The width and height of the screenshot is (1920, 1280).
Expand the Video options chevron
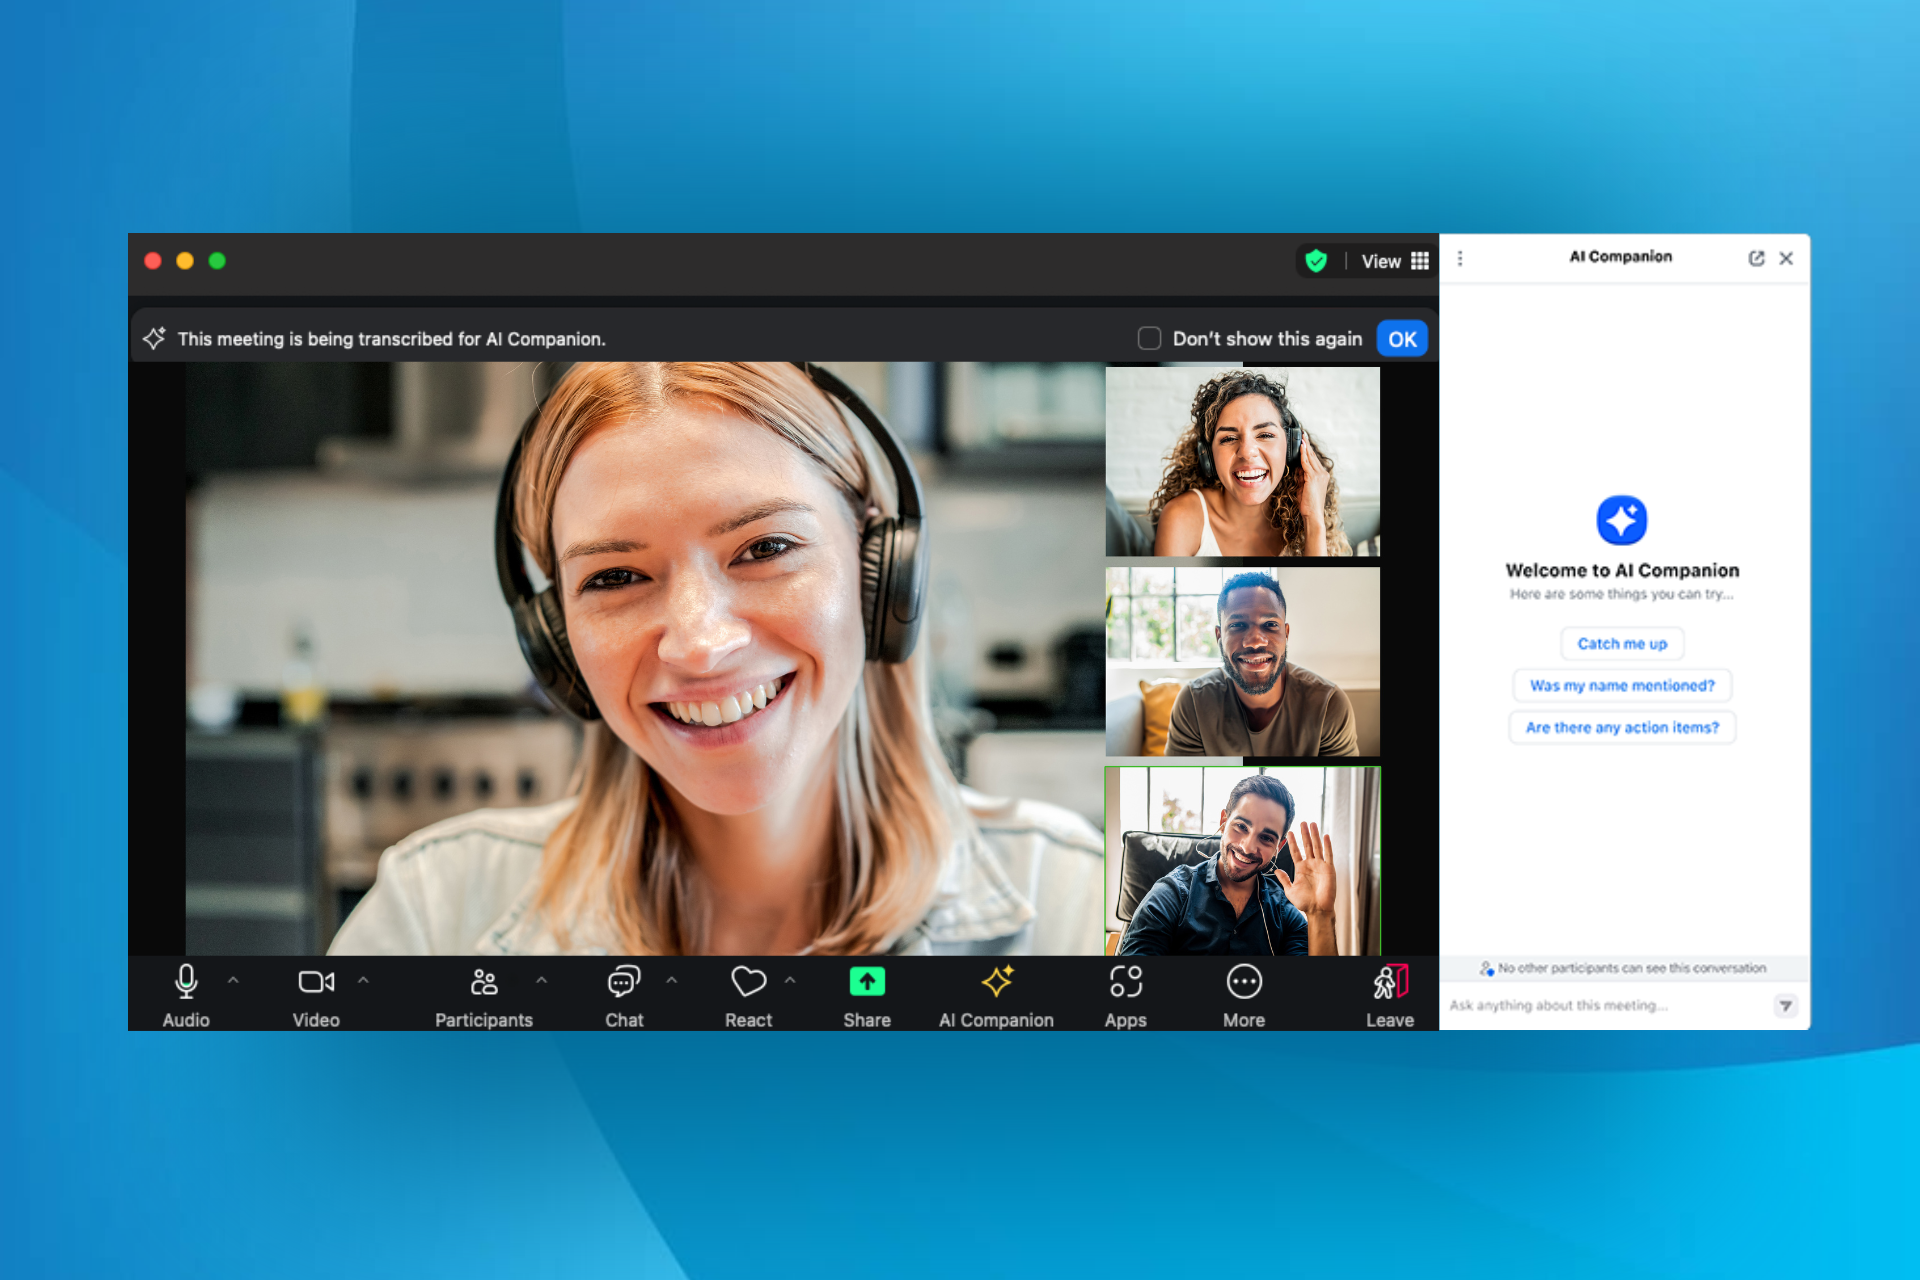click(364, 982)
